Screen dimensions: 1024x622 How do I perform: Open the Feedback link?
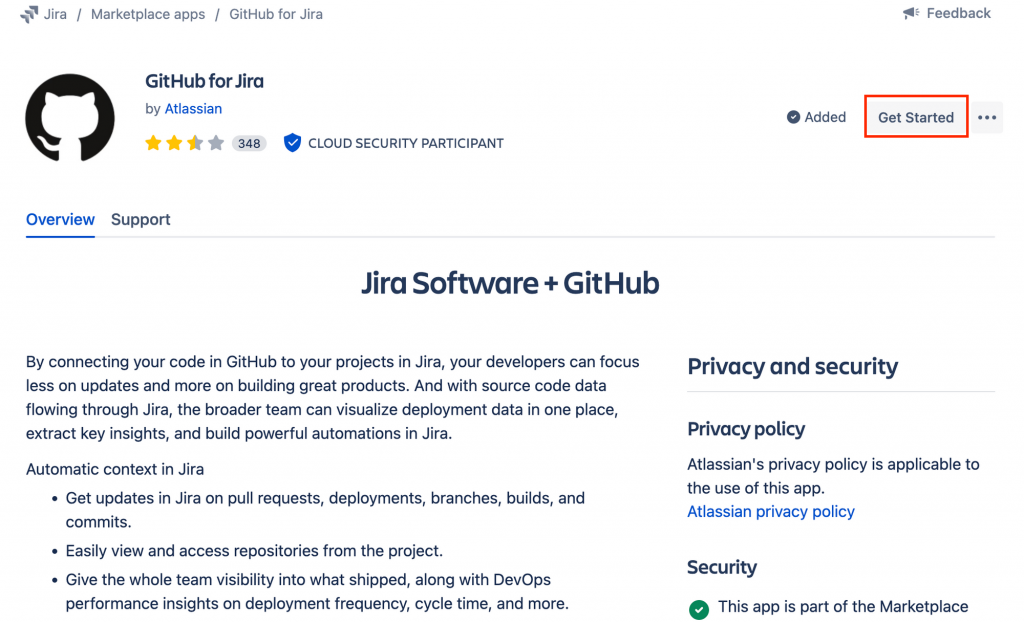pyautogui.click(x=958, y=13)
